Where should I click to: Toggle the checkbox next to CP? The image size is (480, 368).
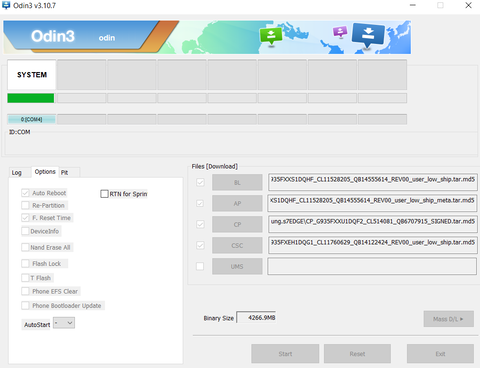200,224
